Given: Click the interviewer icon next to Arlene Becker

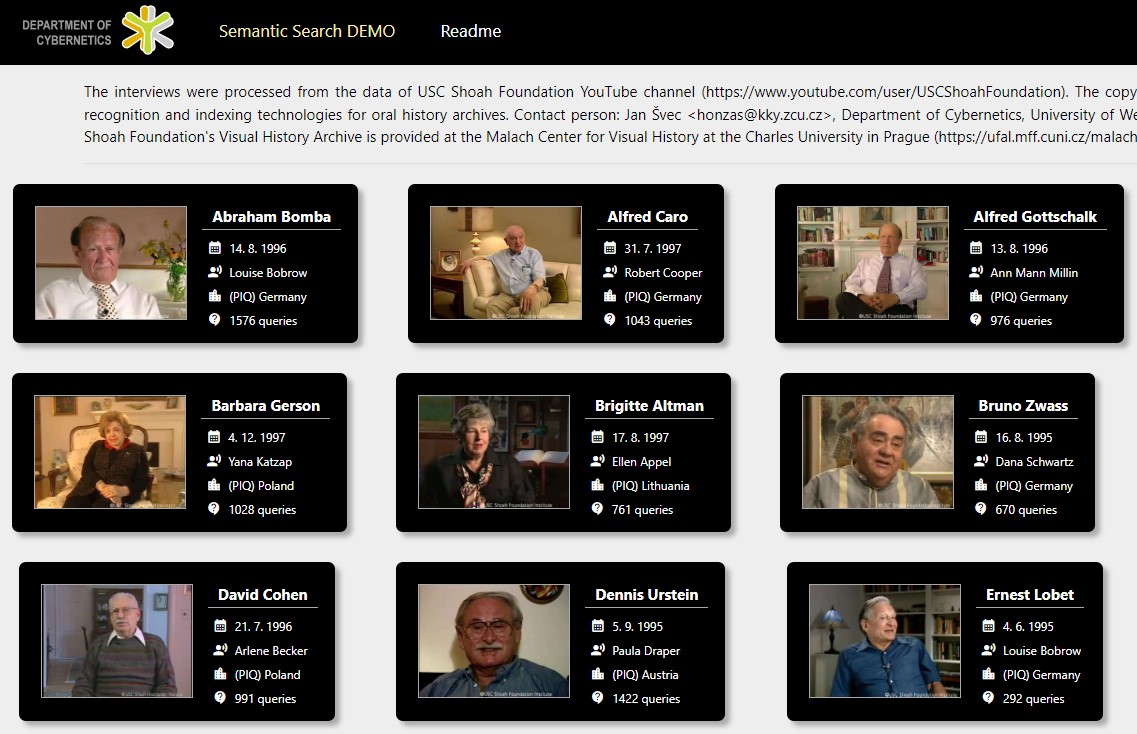Looking at the screenshot, I should pos(220,650).
